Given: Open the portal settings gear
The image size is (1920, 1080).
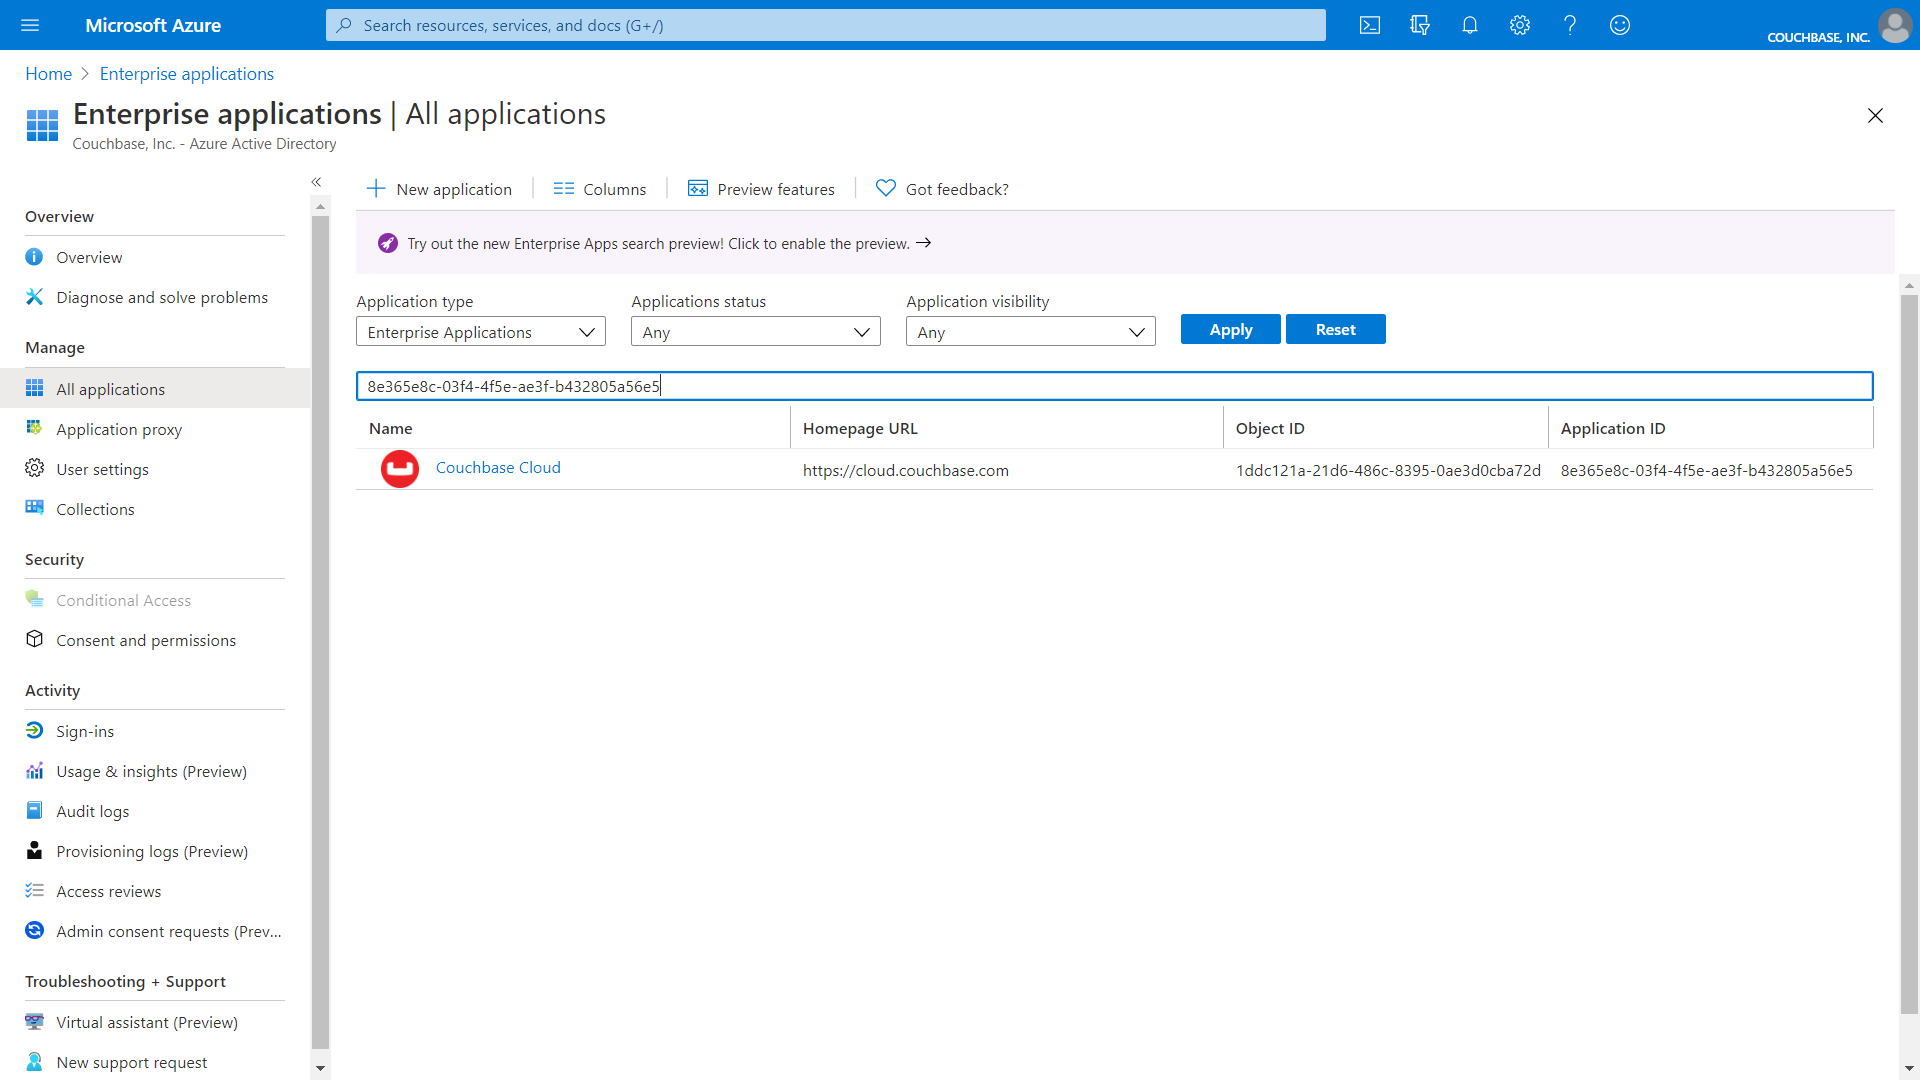Looking at the screenshot, I should coord(1519,25).
